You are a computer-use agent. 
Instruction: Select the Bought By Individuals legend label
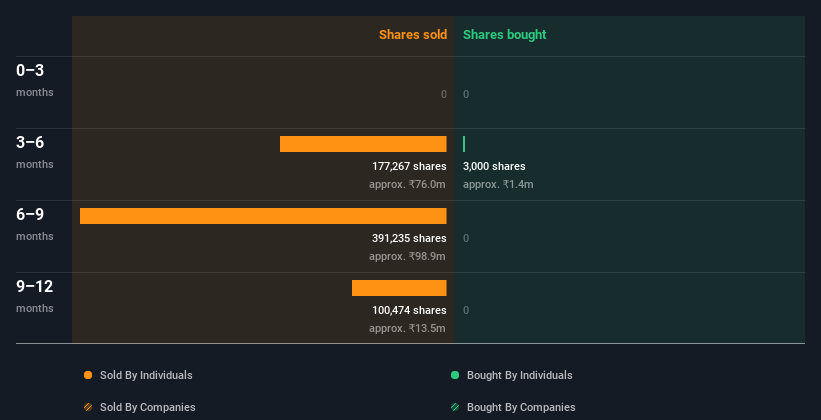point(519,375)
